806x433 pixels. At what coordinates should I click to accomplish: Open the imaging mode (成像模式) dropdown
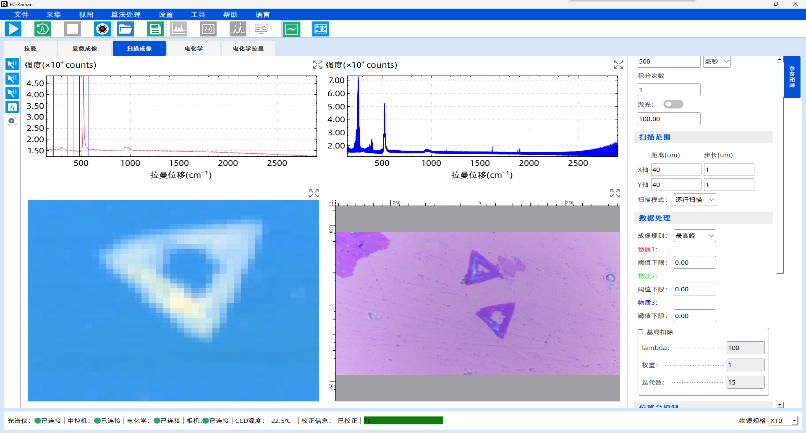tap(695, 236)
